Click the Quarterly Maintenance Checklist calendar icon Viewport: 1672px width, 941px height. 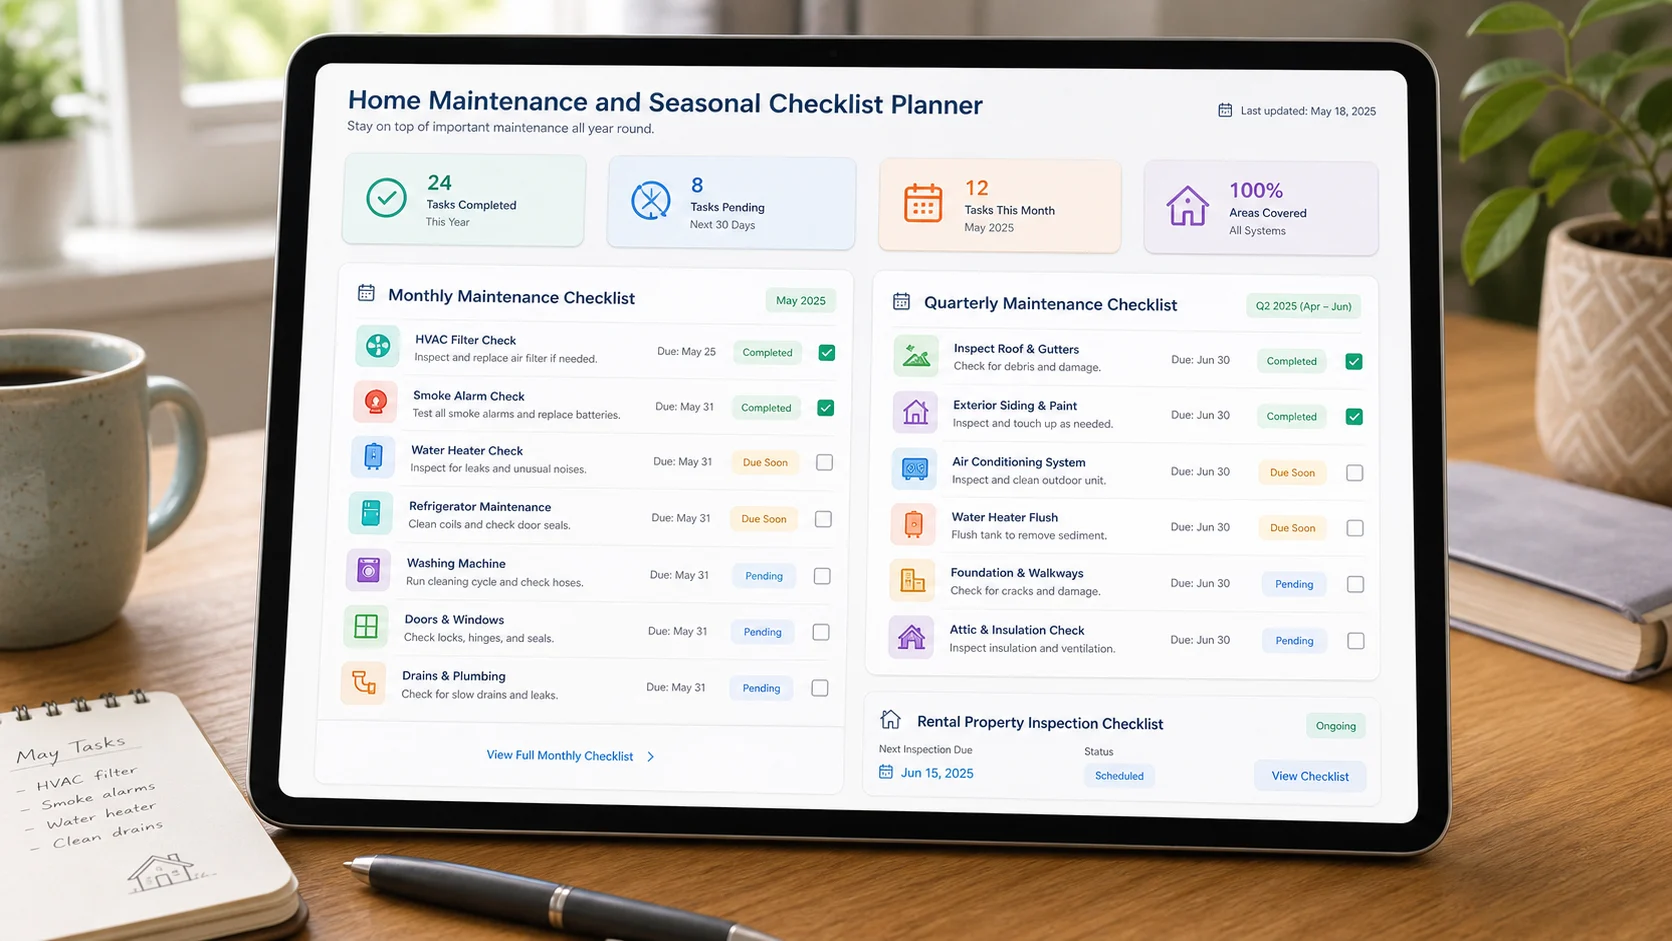tap(901, 301)
